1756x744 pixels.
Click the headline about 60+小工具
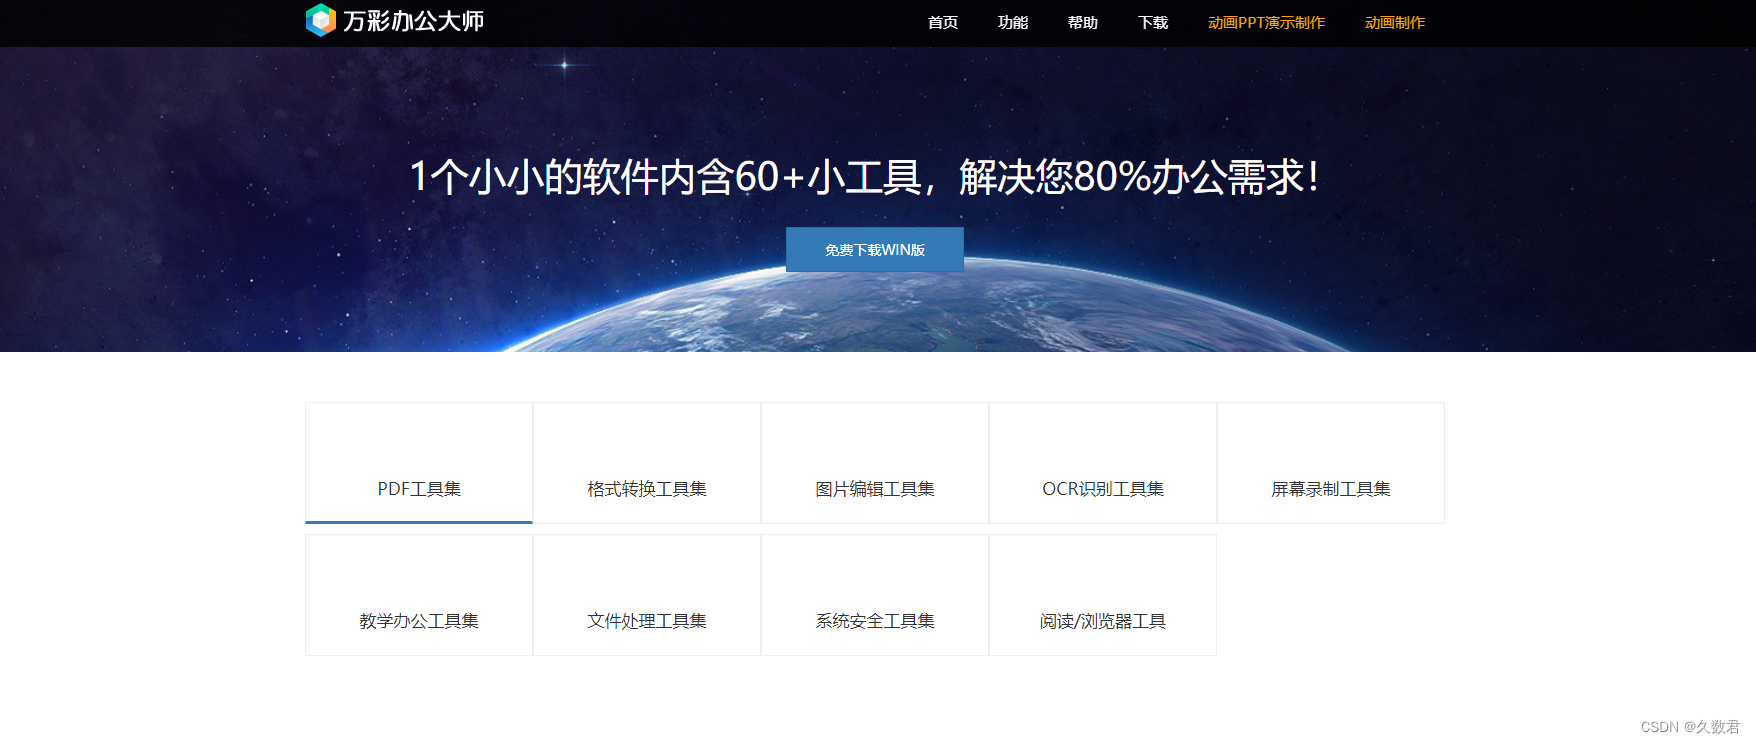click(x=864, y=177)
